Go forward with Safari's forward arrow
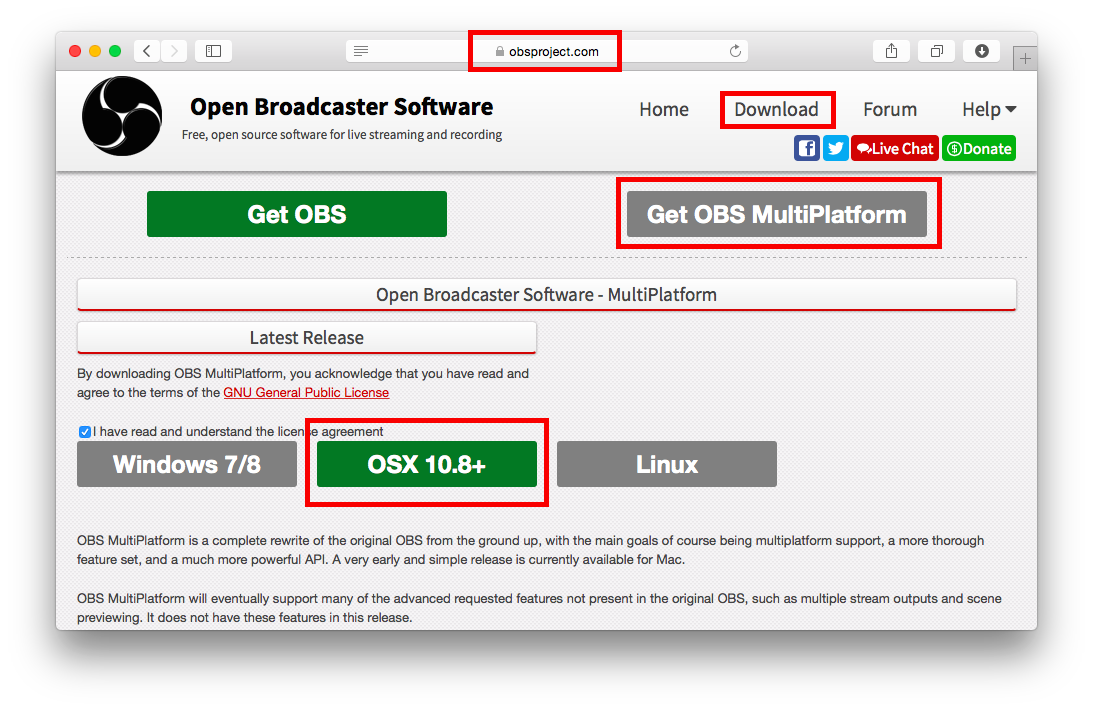 tap(174, 51)
